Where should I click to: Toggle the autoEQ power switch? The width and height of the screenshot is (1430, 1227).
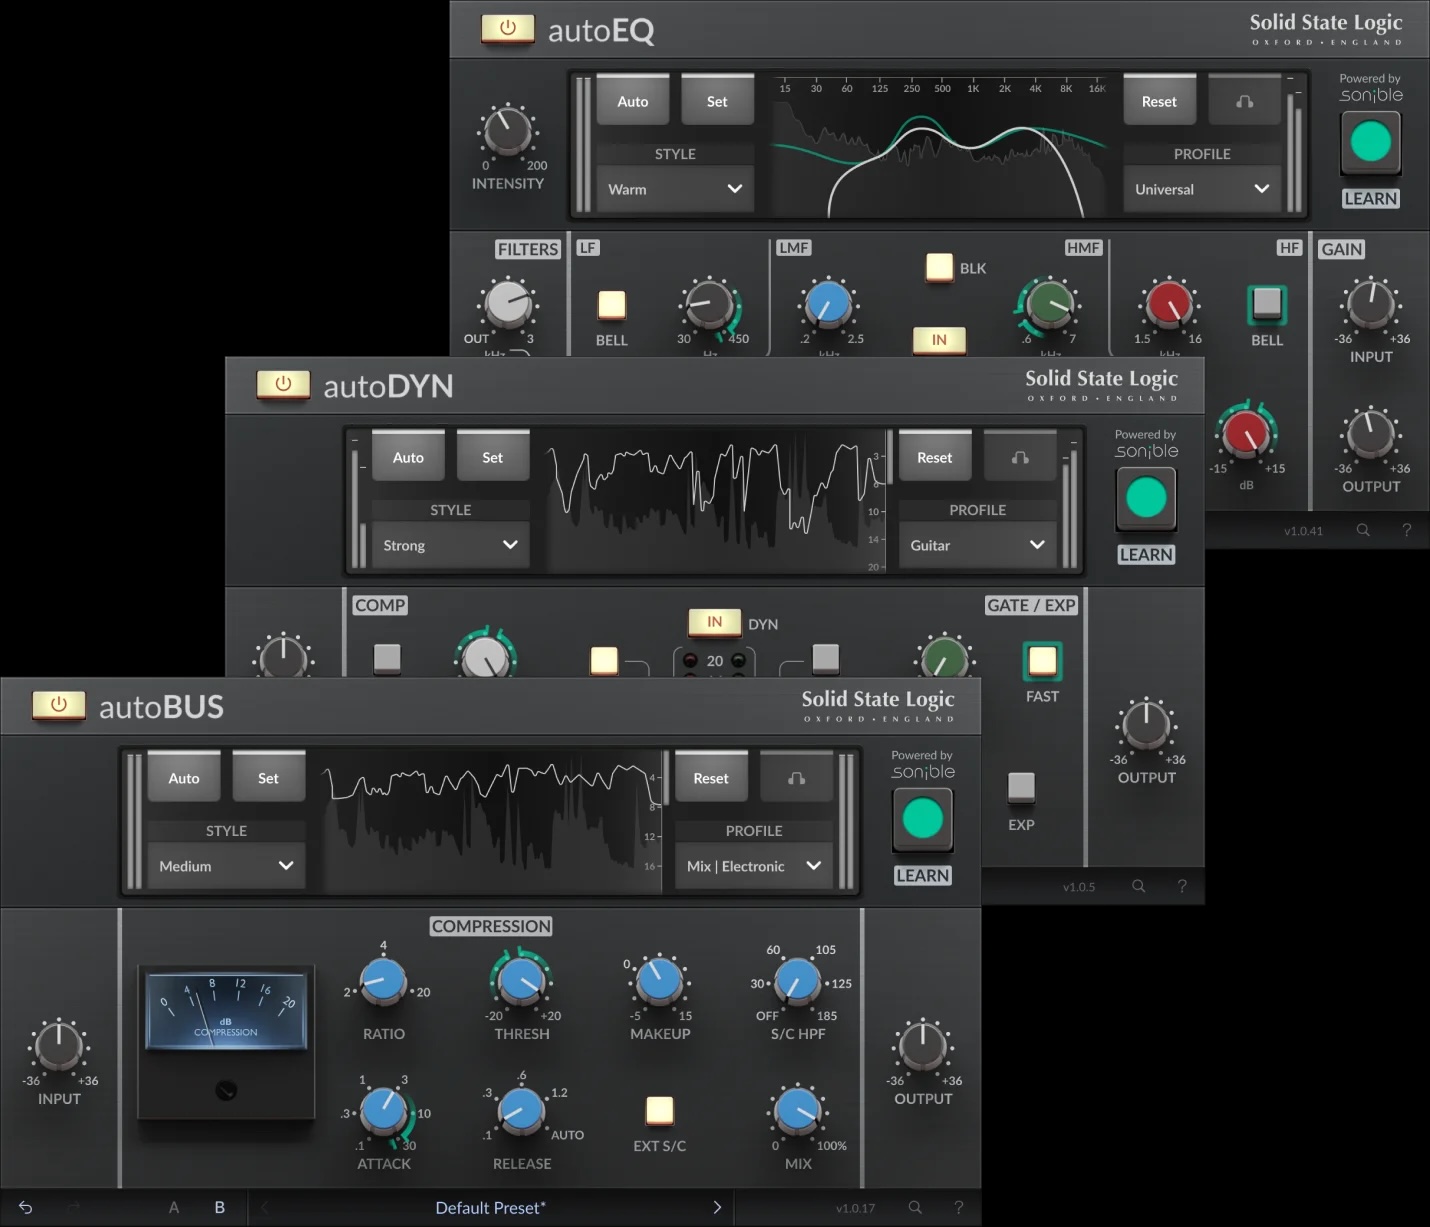tap(507, 29)
